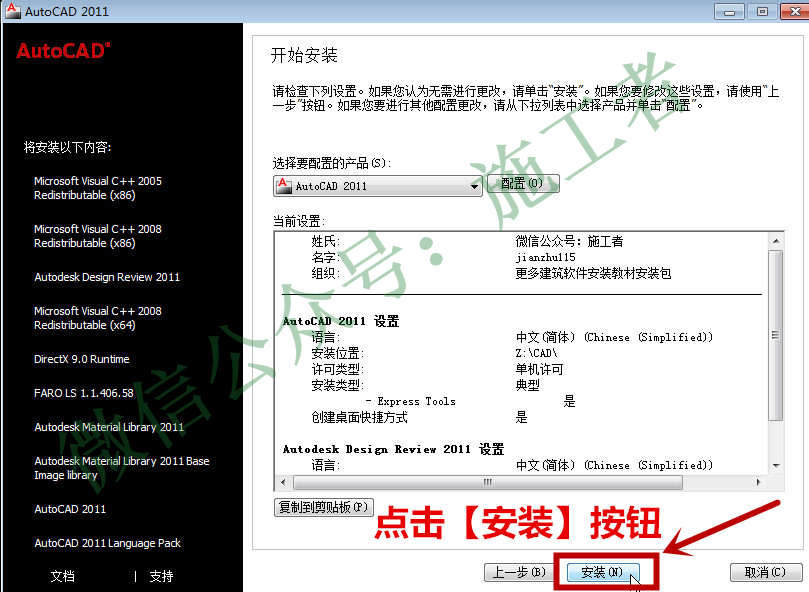Click the AutoCAD title bar icon
Image resolution: width=809 pixels, height=592 pixels.
click(x=12, y=10)
